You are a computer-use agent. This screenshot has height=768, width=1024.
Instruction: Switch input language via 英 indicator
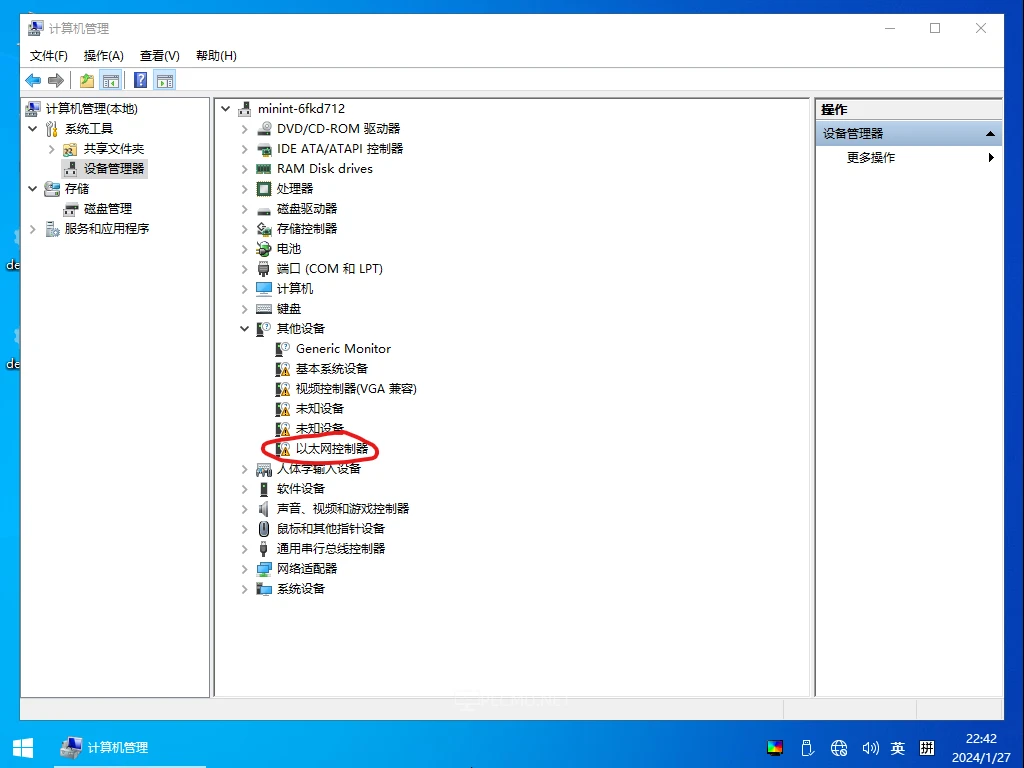click(898, 748)
